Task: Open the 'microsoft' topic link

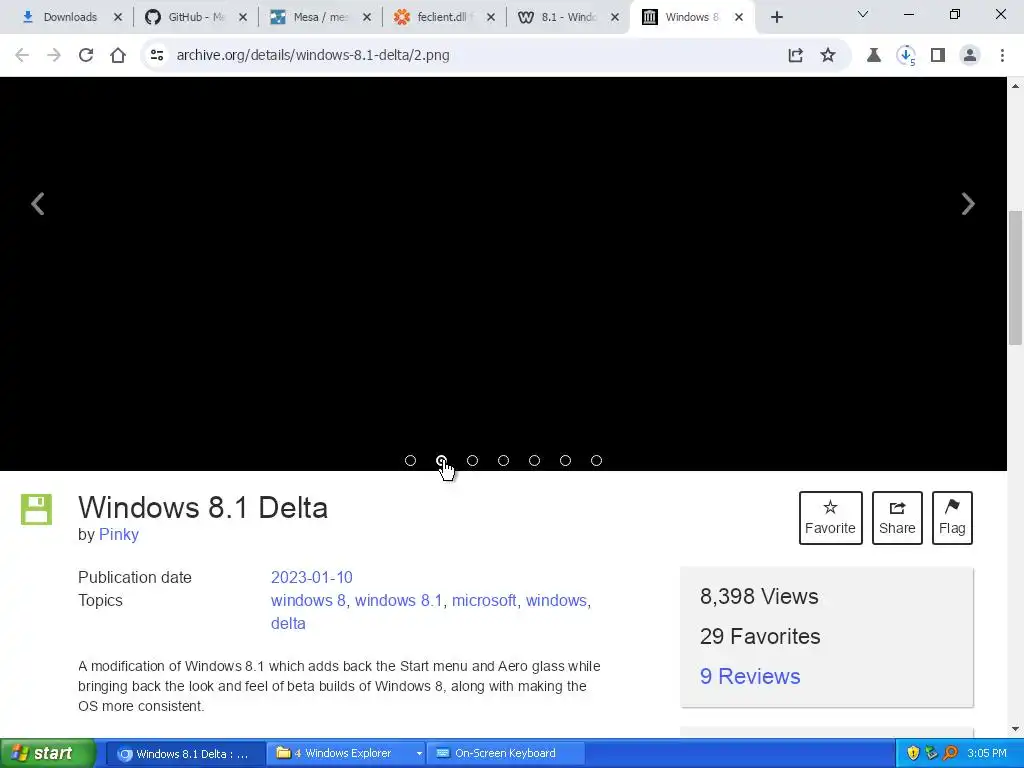Action: tap(484, 600)
